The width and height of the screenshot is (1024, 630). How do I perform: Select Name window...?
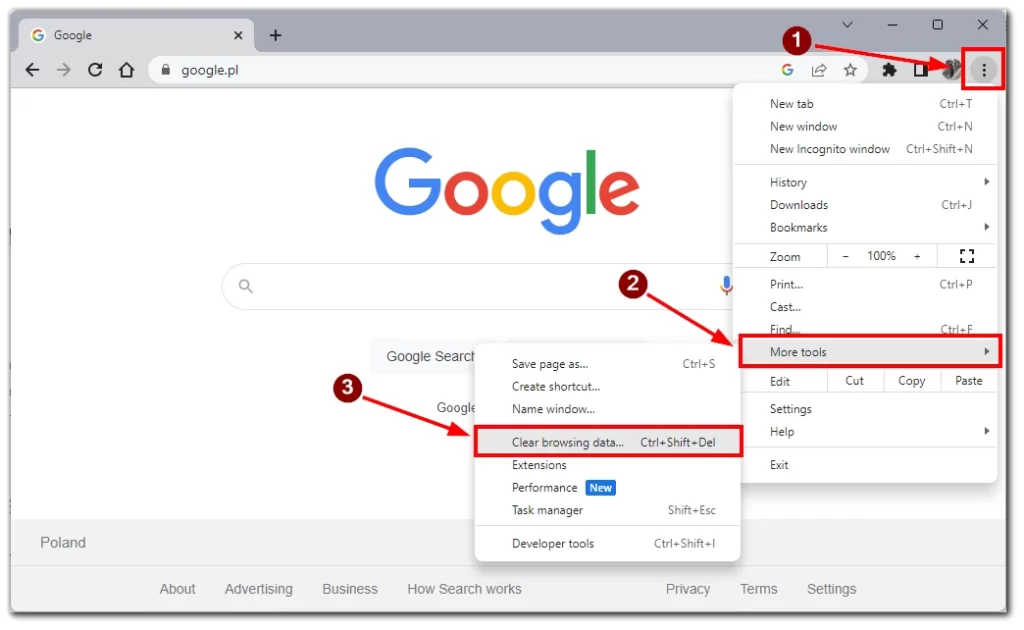(x=607, y=409)
